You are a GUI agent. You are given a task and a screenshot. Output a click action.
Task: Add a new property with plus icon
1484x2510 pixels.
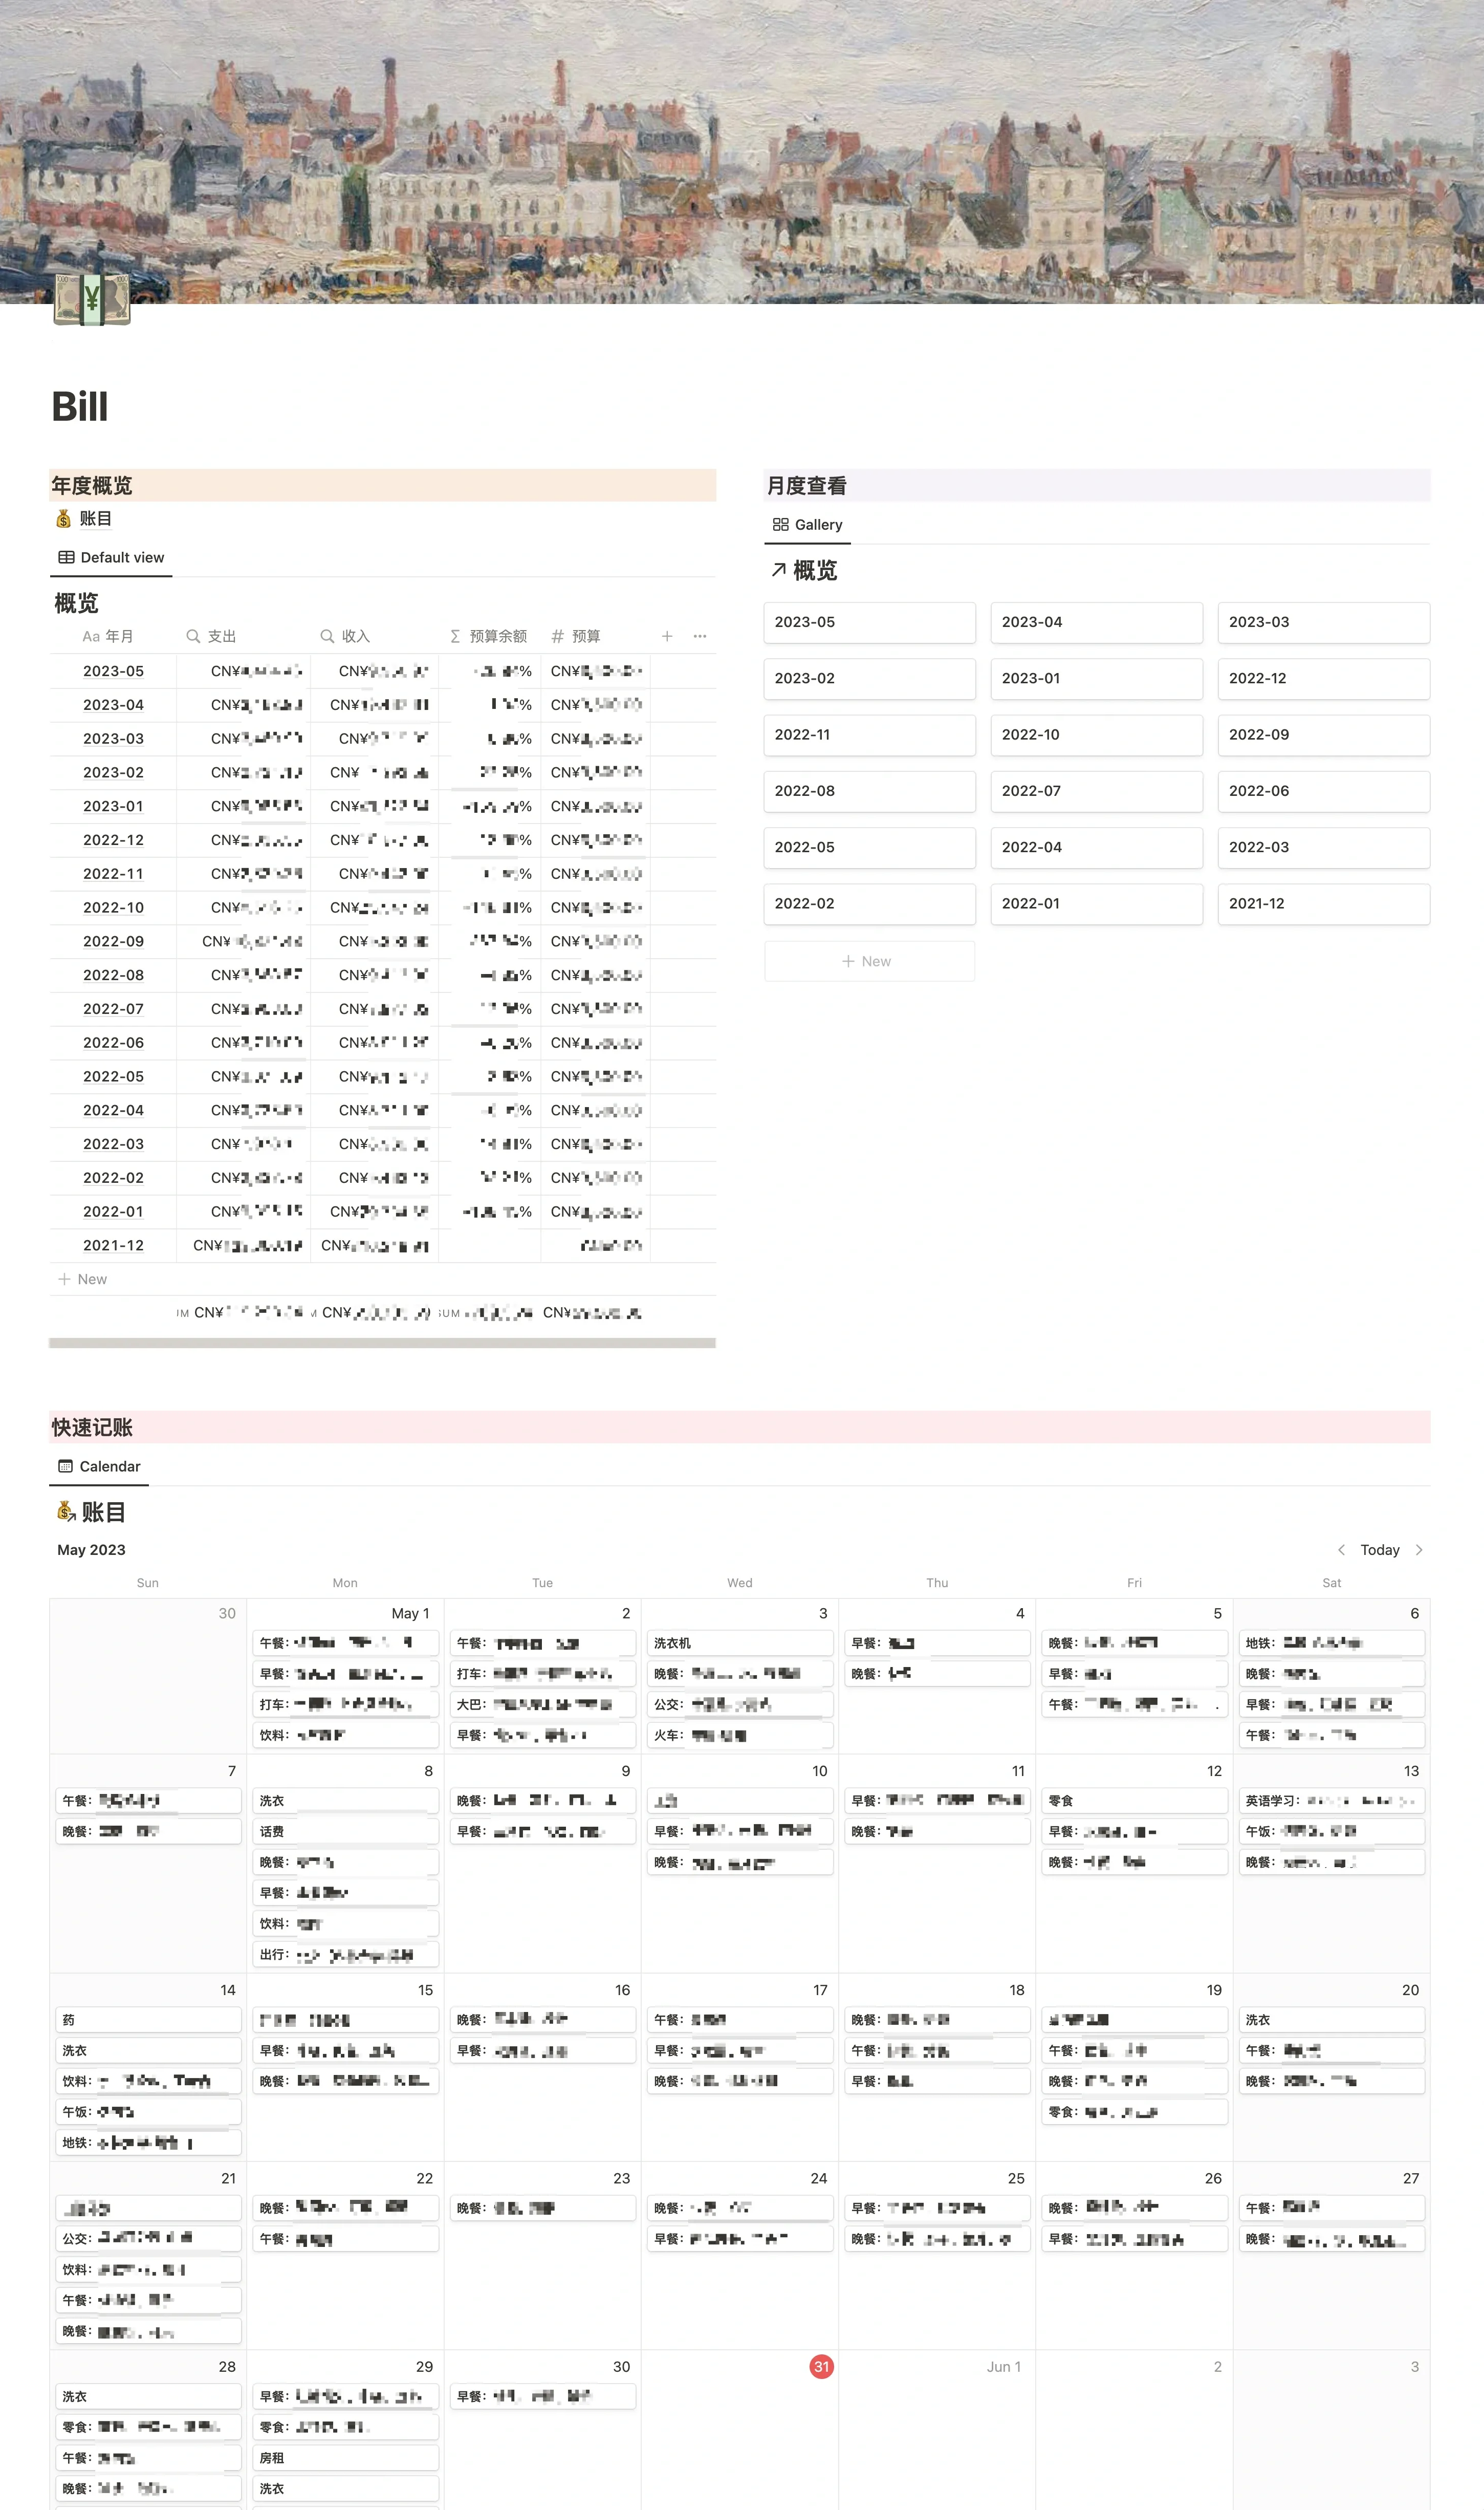pos(667,636)
